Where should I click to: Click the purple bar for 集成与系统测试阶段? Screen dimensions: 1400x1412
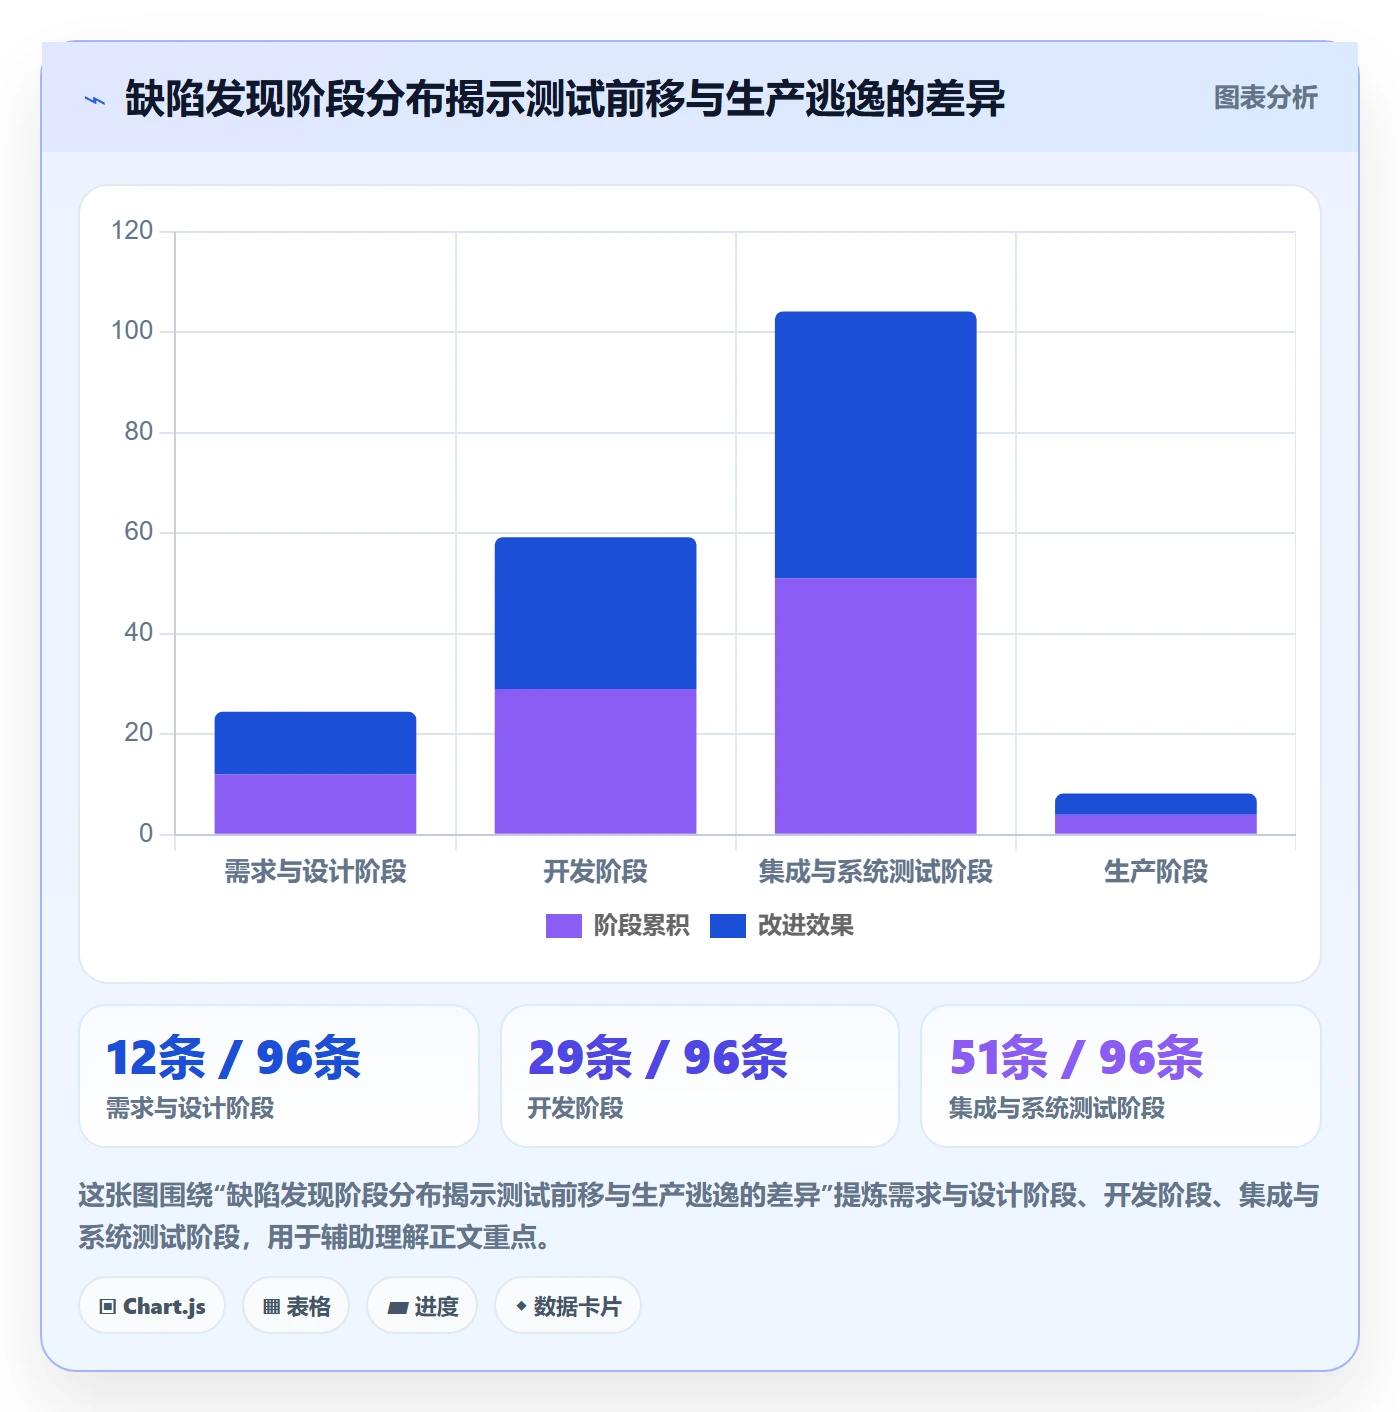[x=876, y=706]
